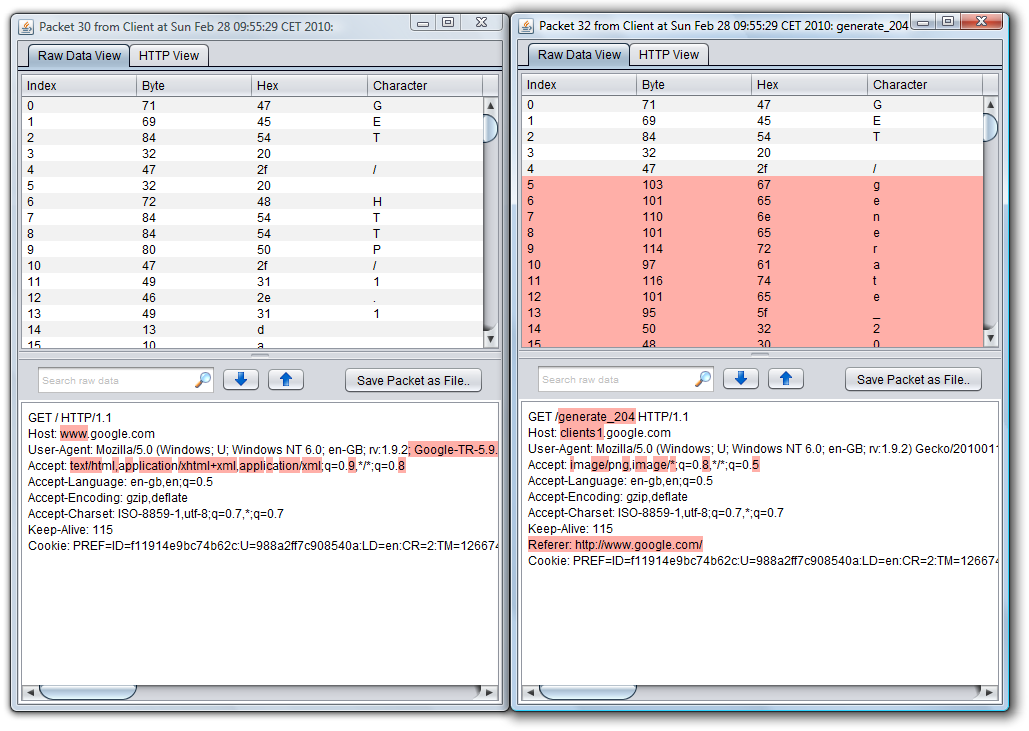Click the Java icon in Packet 30 title bar
The width and height of the screenshot is (1029, 731).
coord(26,27)
